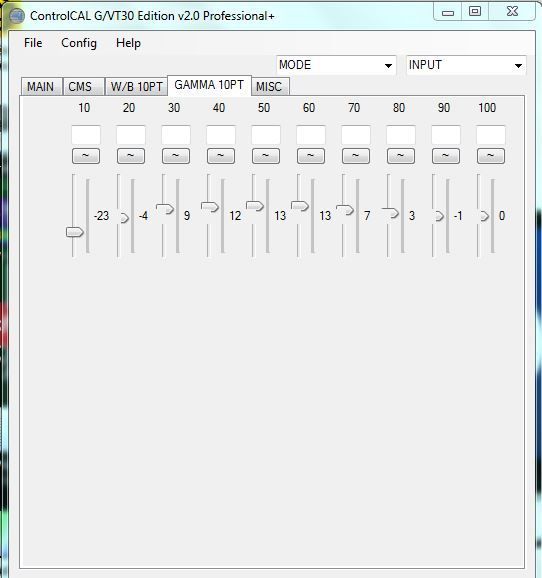Screen dimensions: 542x578
Task: Select the MISC tab
Action: pyautogui.click(x=270, y=87)
